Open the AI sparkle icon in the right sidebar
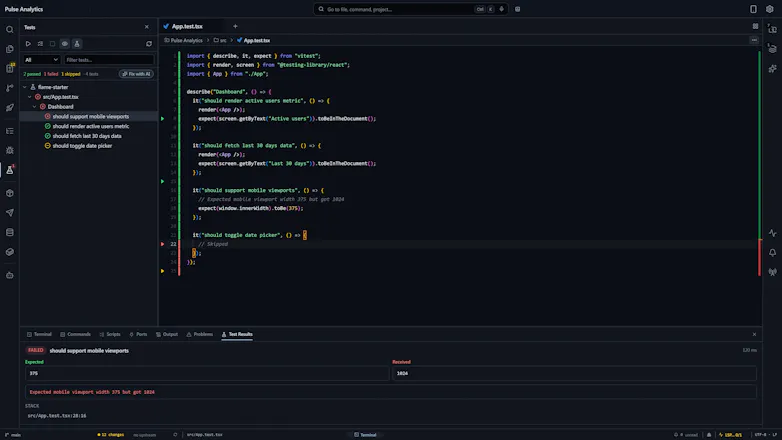Image resolution: width=782 pixels, height=440 pixels. 772,68
